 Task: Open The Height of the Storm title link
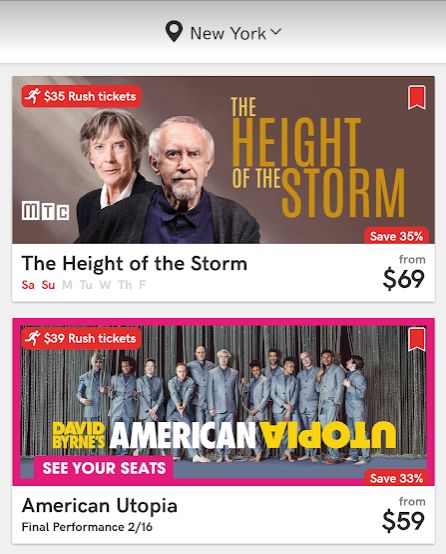pyautogui.click(x=134, y=264)
